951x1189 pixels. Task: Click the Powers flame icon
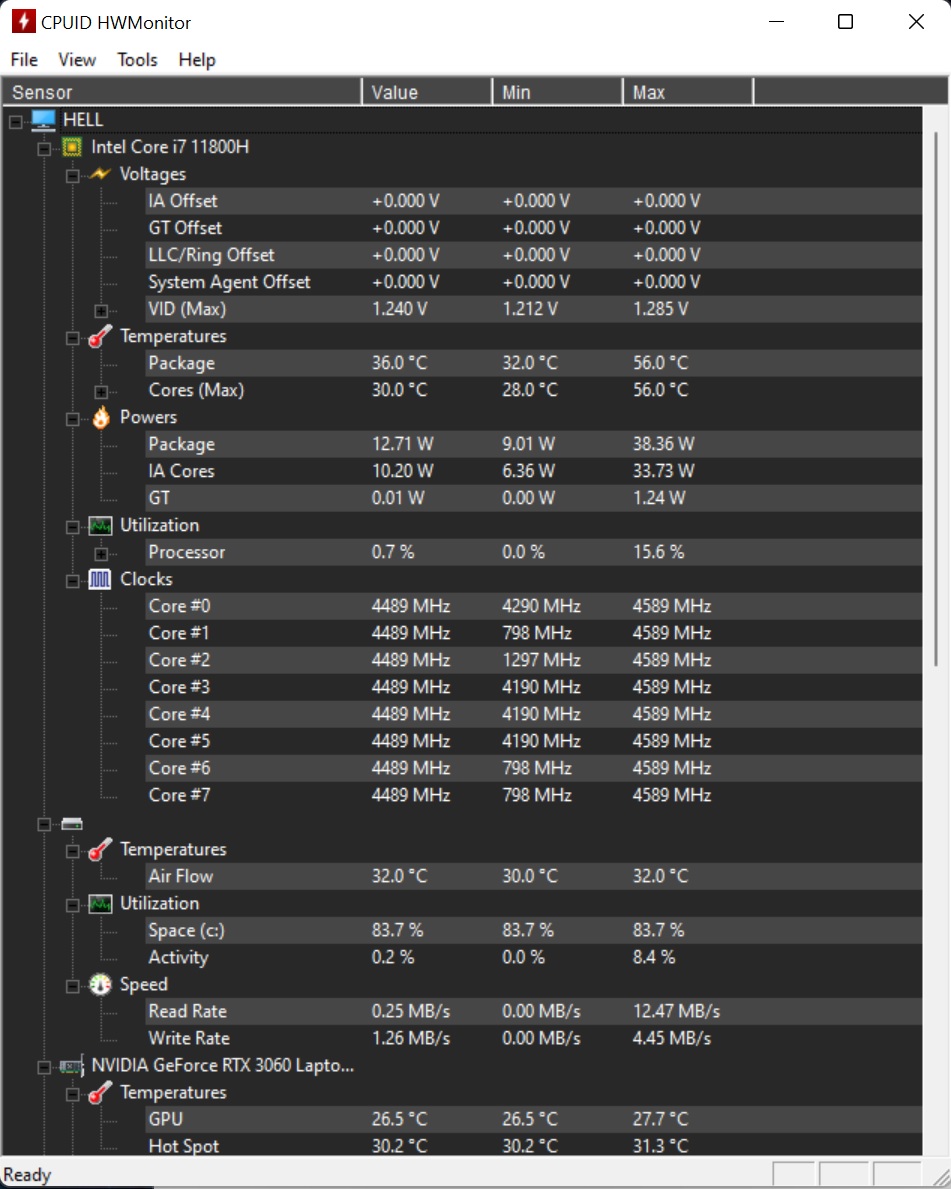[100, 417]
